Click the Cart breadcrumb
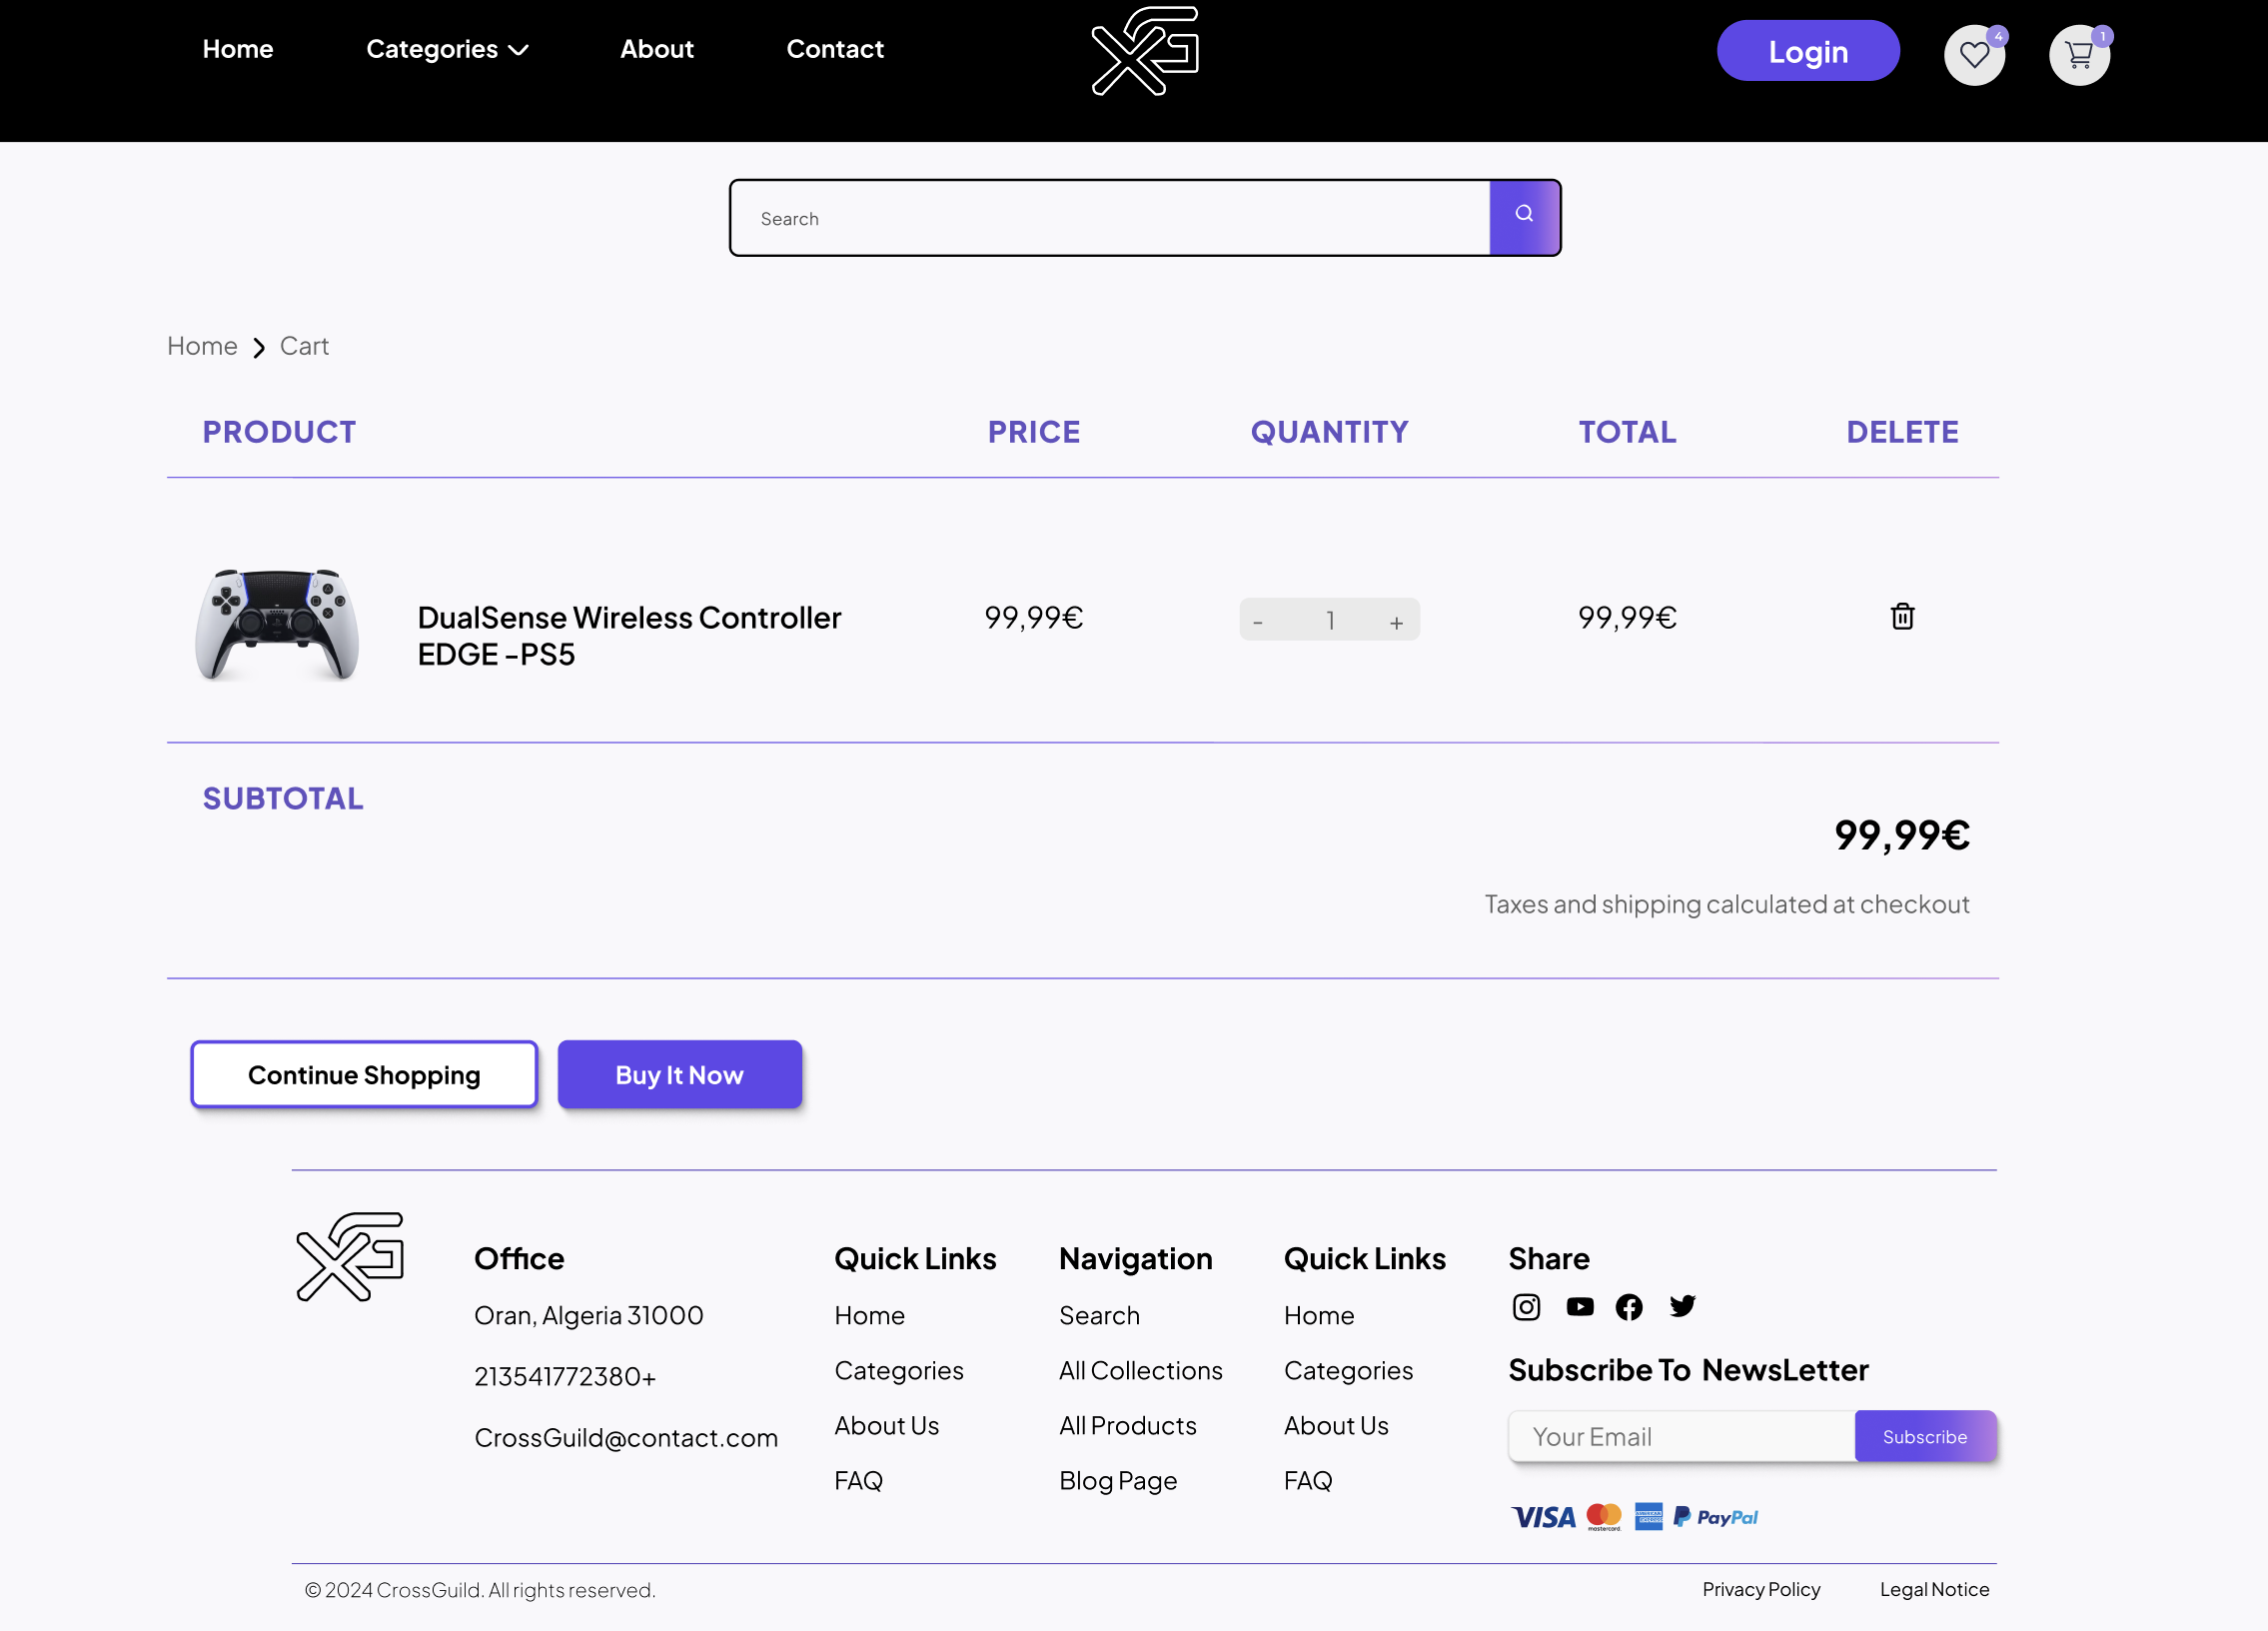 [304, 346]
